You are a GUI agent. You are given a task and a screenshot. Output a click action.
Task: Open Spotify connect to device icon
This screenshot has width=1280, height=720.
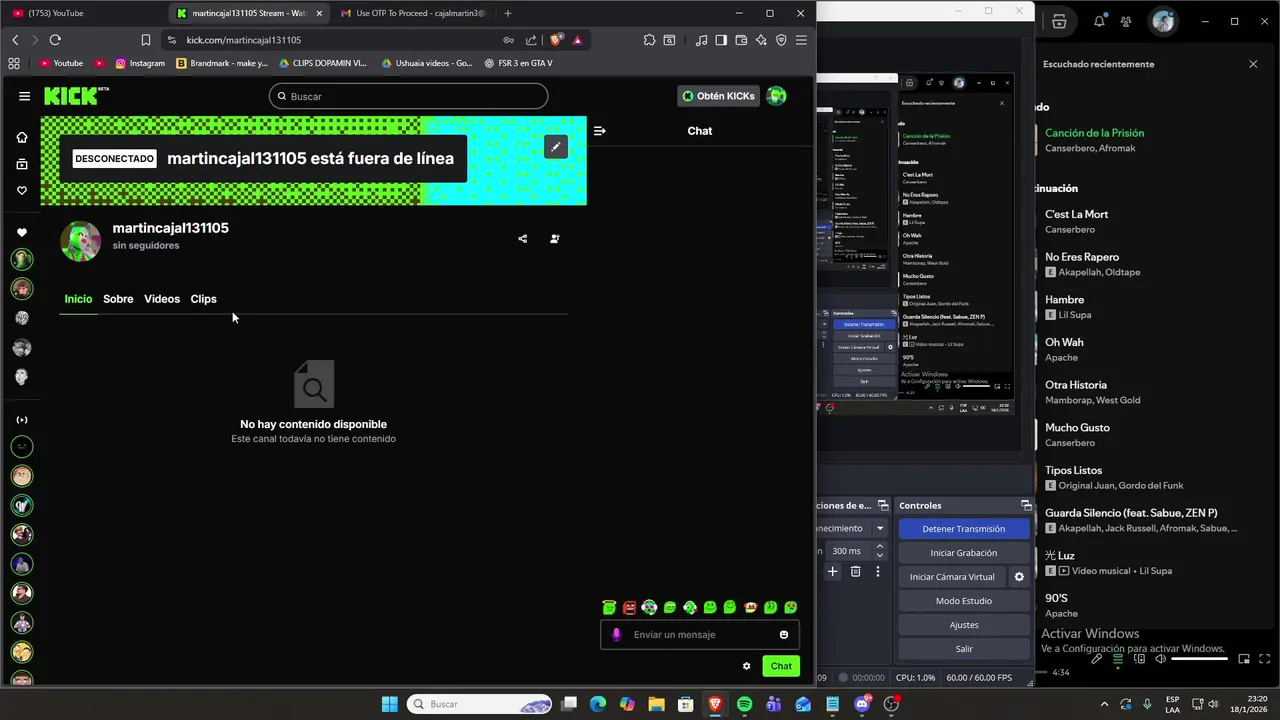[x=1139, y=659]
